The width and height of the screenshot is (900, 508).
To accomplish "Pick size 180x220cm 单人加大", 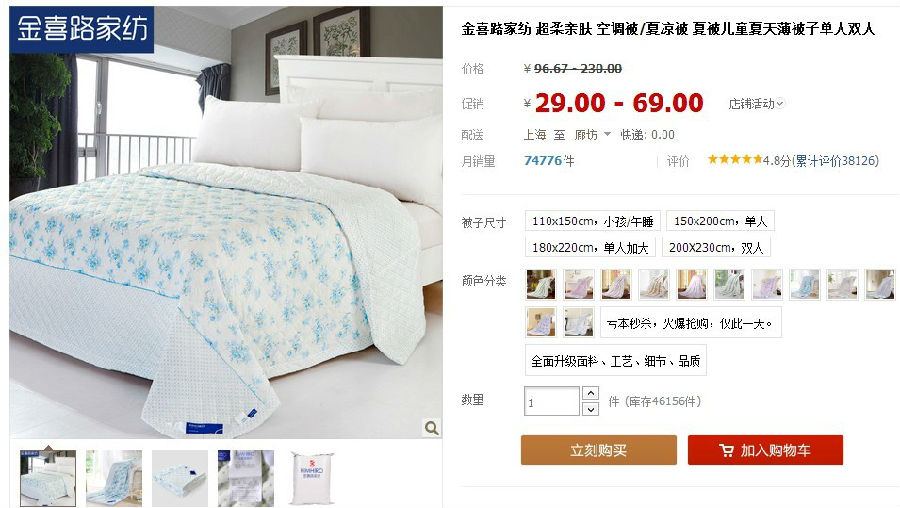I will (x=590, y=247).
